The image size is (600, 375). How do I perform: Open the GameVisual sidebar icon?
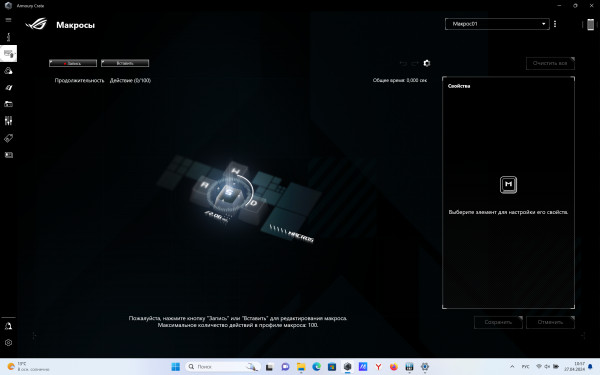pyautogui.click(x=8, y=88)
